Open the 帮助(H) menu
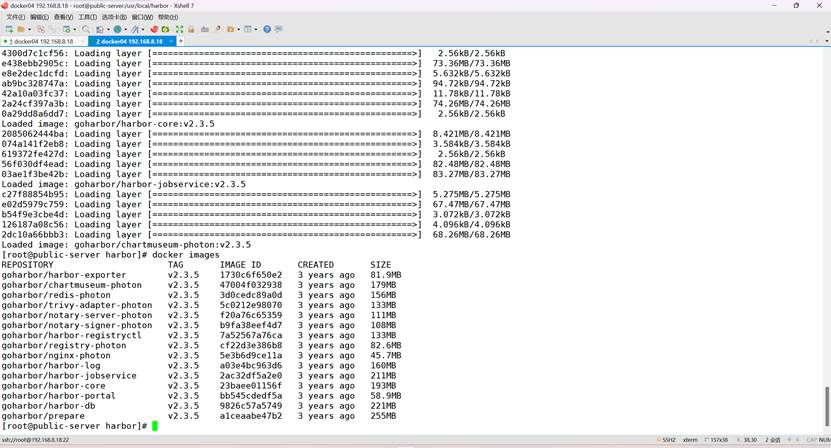This screenshot has height=448, width=831. pos(167,17)
